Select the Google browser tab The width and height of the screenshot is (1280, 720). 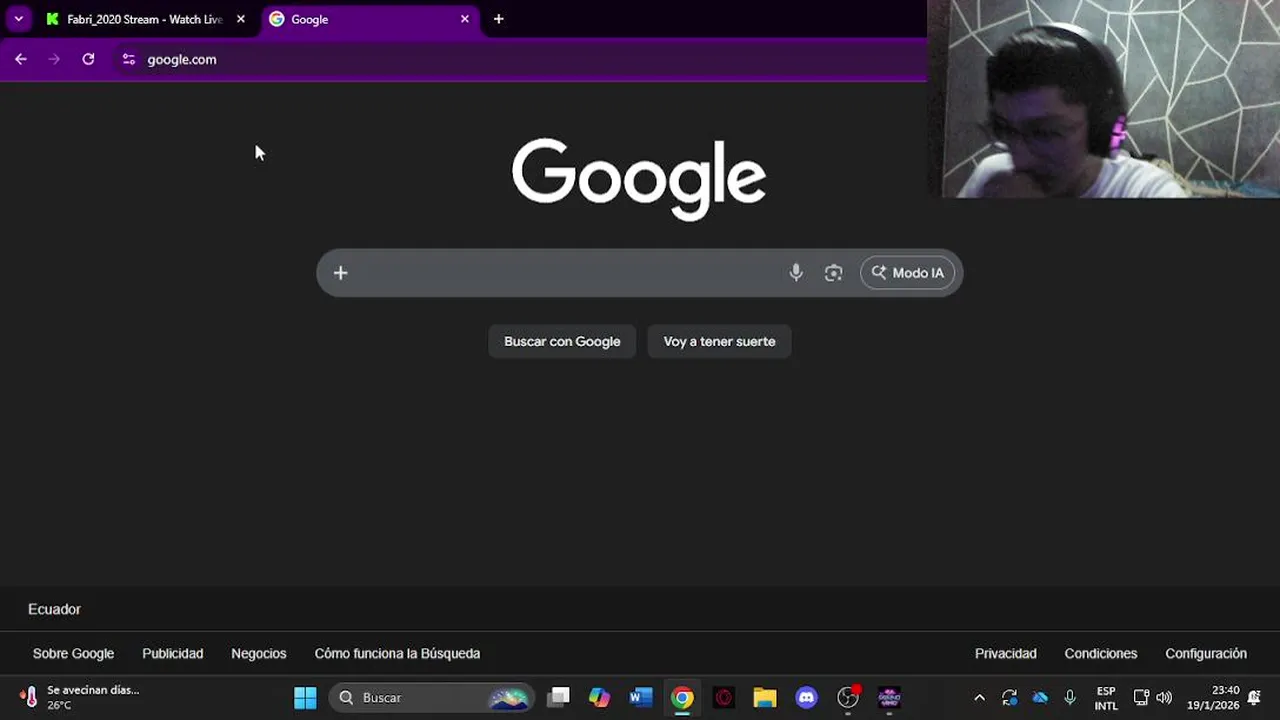tap(369, 19)
